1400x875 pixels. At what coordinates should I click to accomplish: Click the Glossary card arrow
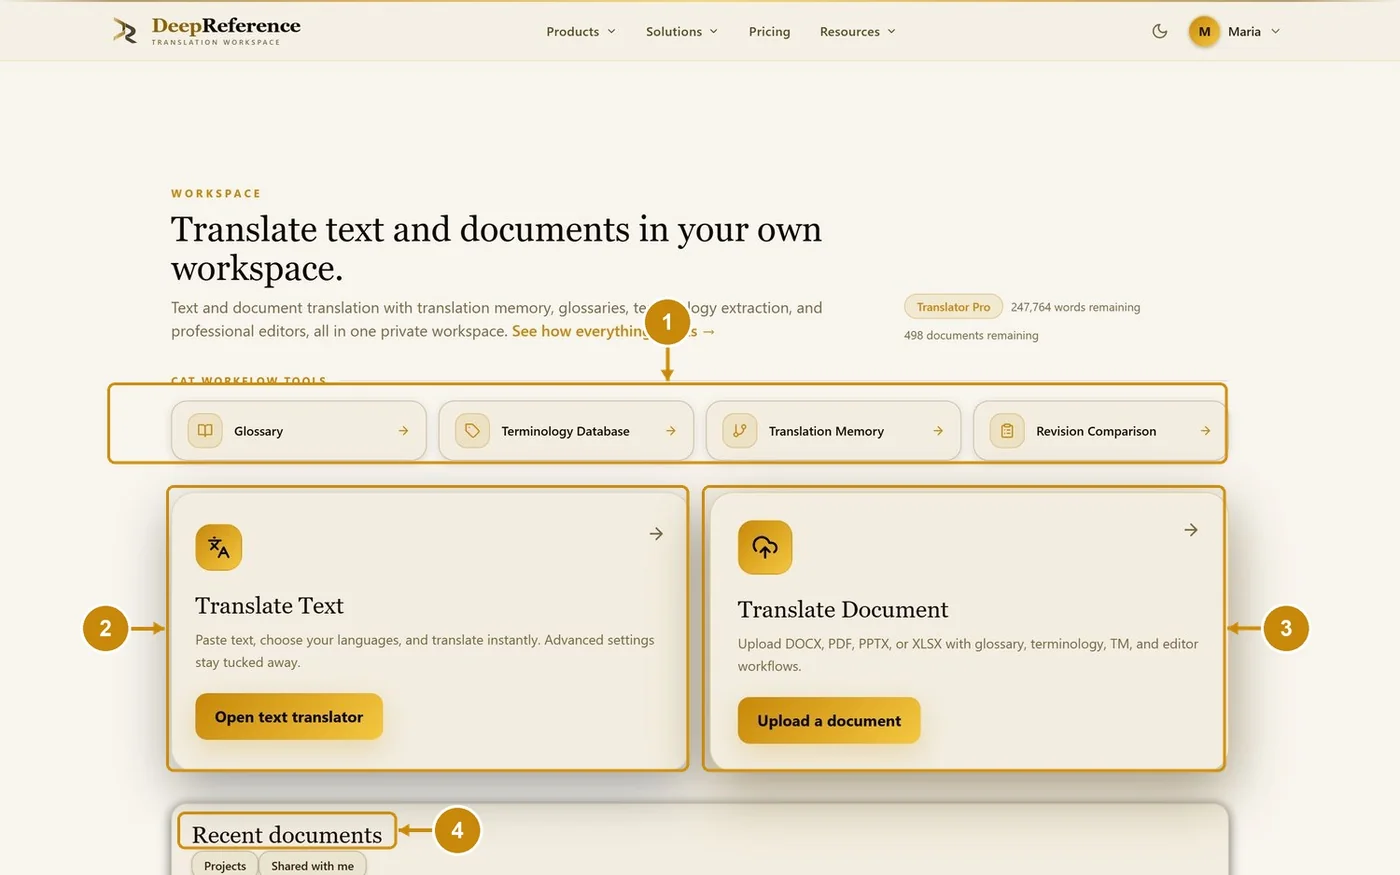pyautogui.click(x=403, y=431)
